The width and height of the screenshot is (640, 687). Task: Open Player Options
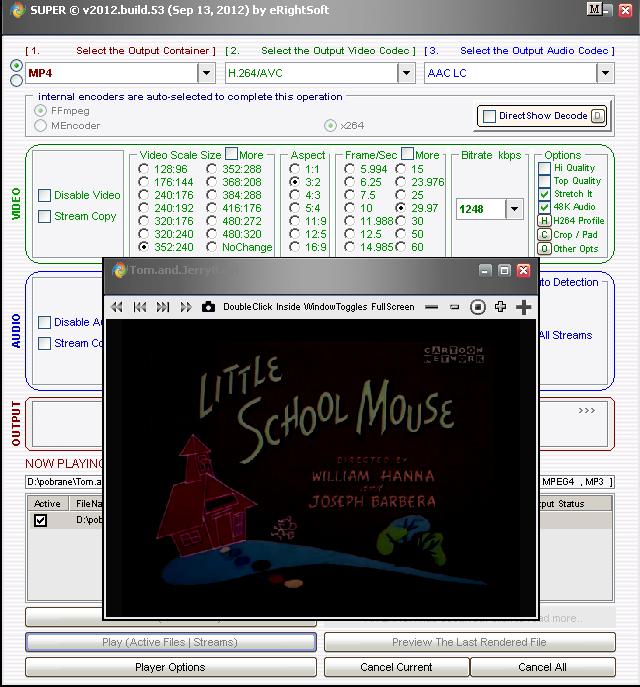point(171,667)
